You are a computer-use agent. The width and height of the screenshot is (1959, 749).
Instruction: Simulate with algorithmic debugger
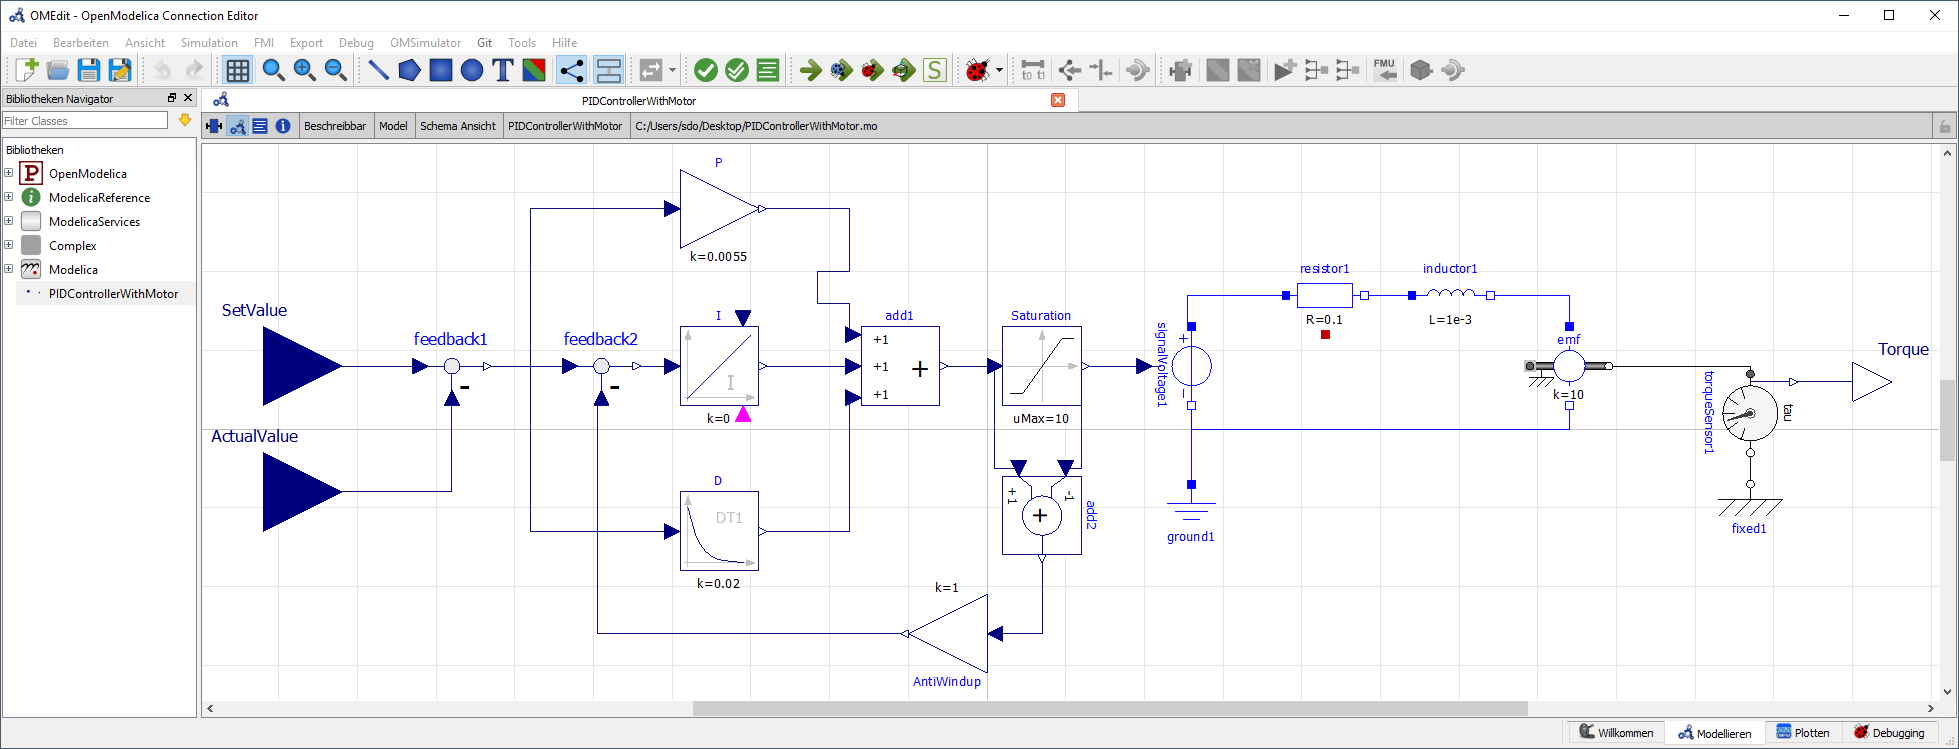(873, 70)
